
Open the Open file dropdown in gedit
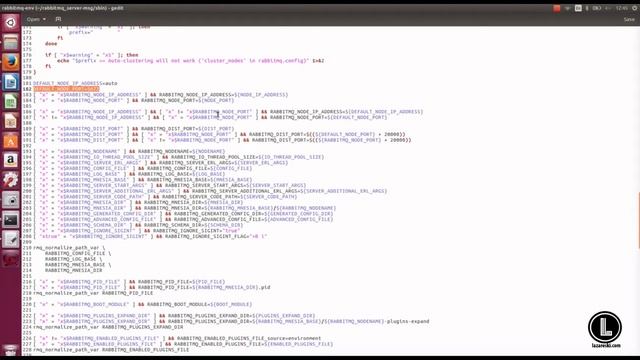[x=36, y=19]
